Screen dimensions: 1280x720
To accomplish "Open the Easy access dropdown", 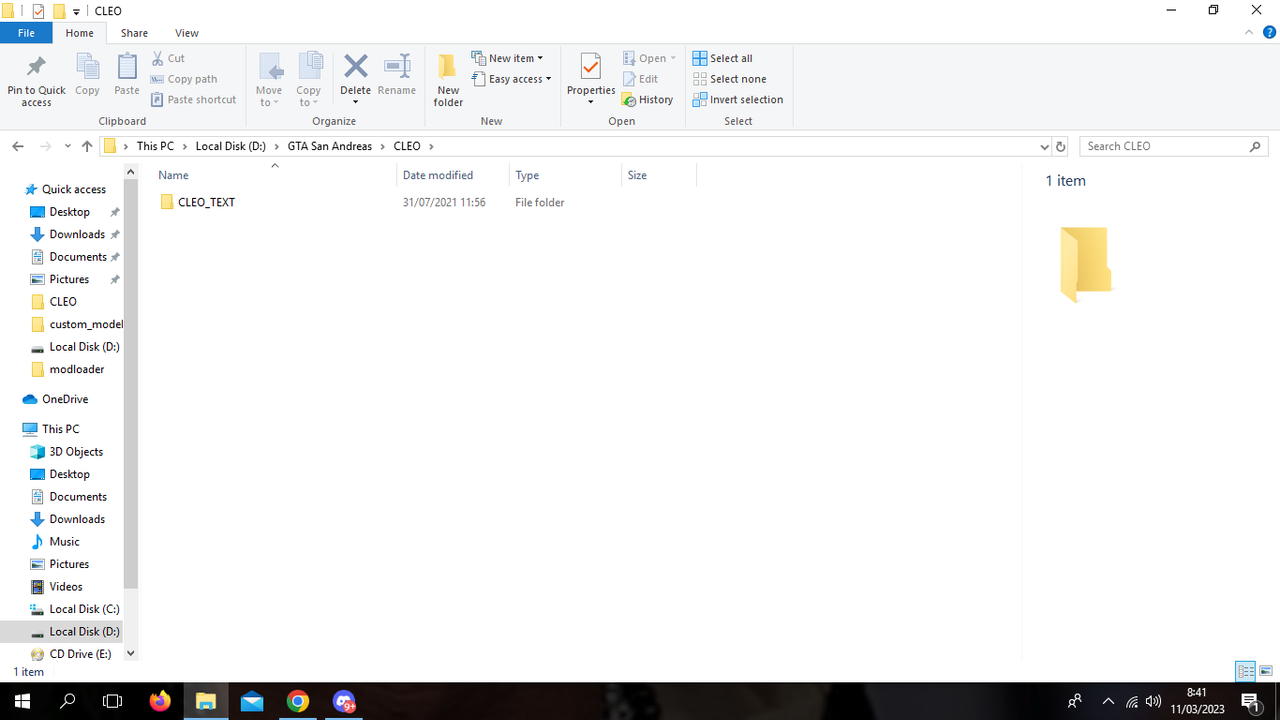I will (511, 79).
